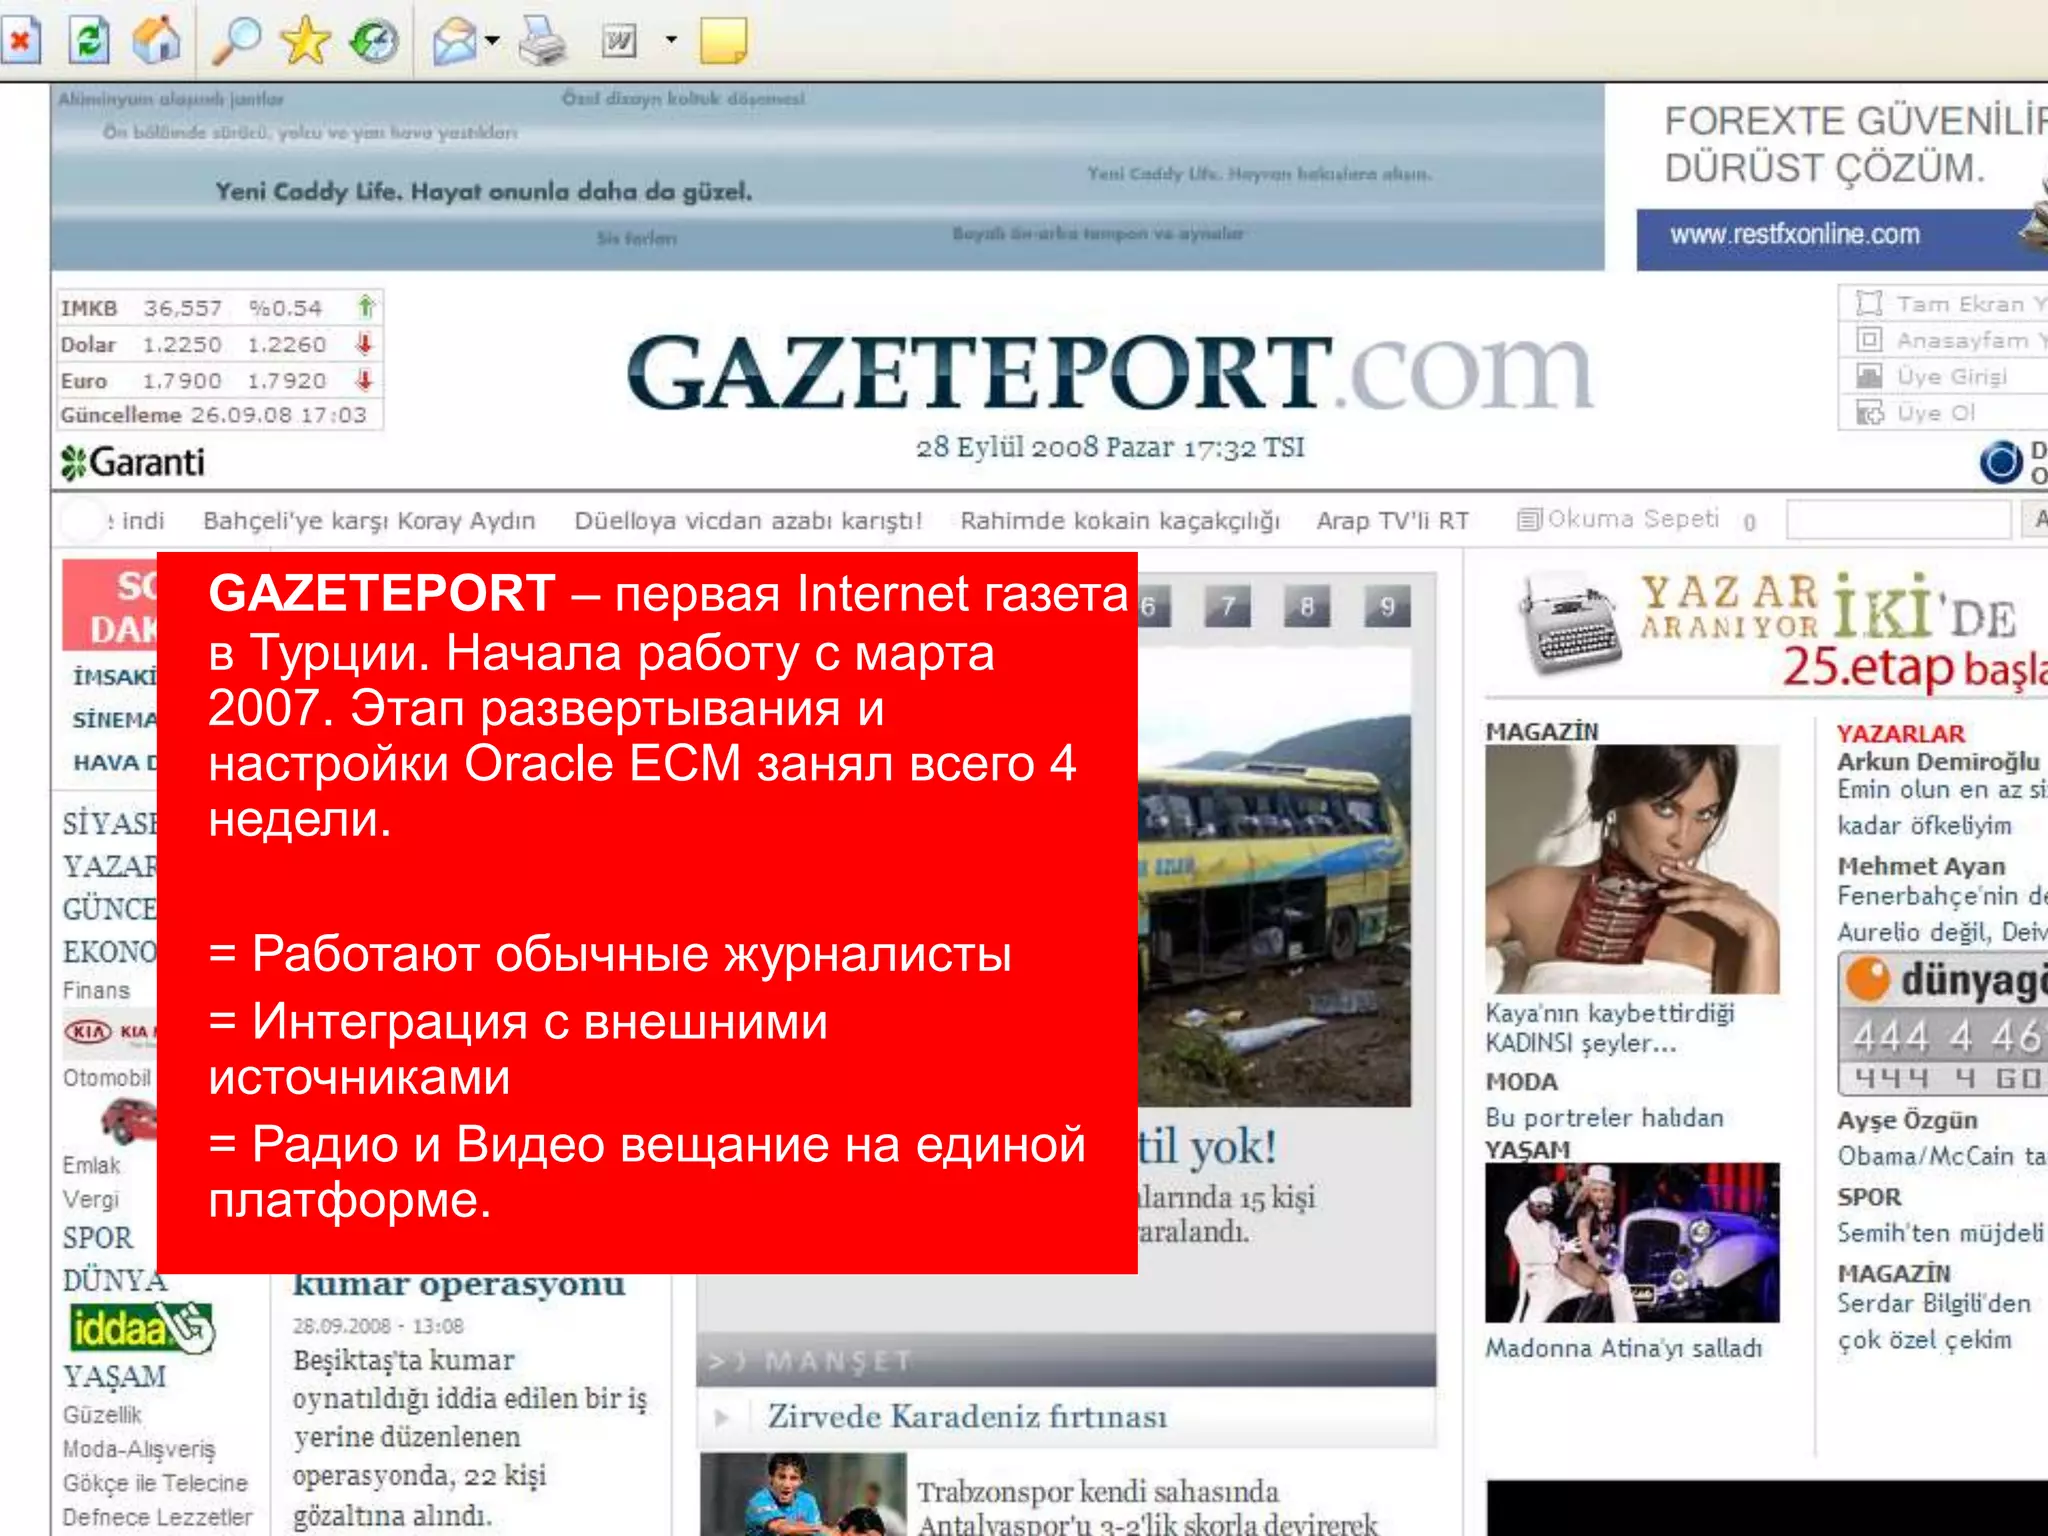Viewport: 2048px width, 1536px height.
Task: Open 'Madonna Atina'yı salladı' link
Action: click(1624, 1348)
